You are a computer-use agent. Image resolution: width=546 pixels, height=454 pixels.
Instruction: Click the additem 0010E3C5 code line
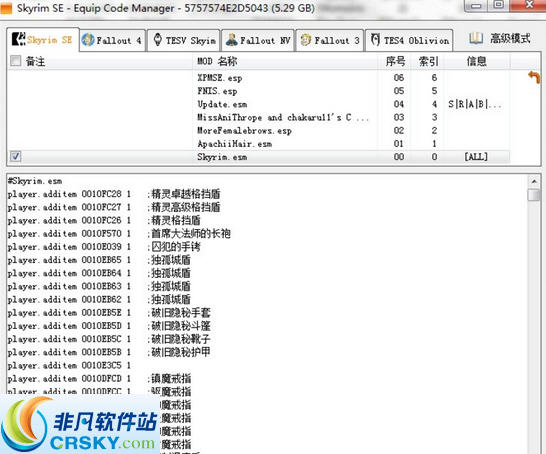pyautogui.click(x=69, y=366)
